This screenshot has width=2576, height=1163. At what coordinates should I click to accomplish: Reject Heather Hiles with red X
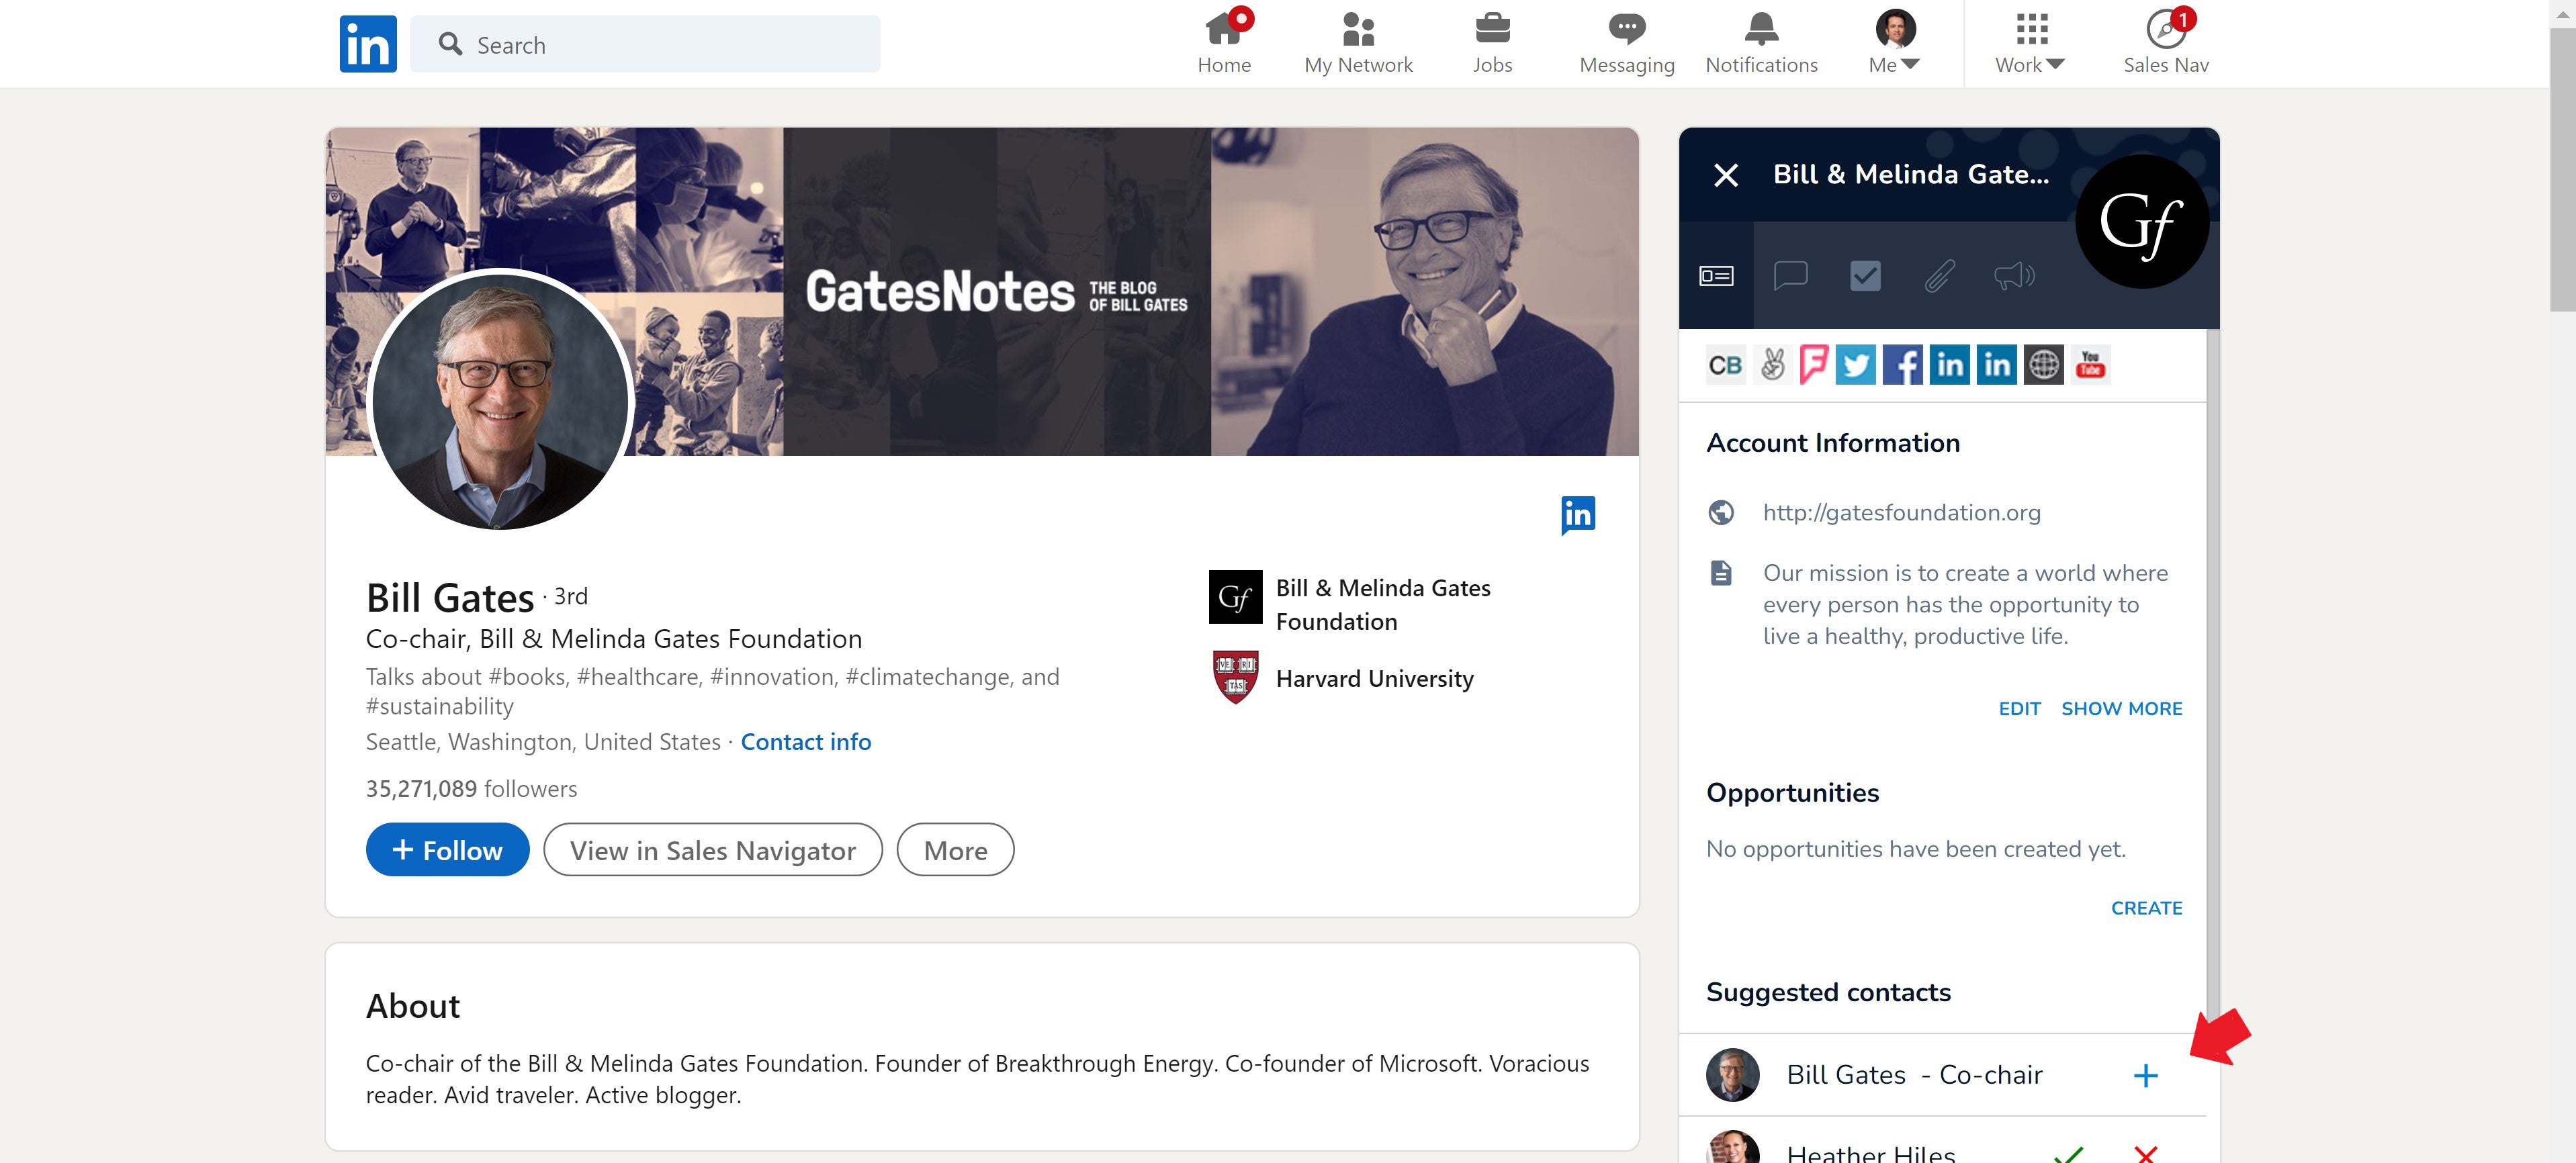[2145, 1153]
